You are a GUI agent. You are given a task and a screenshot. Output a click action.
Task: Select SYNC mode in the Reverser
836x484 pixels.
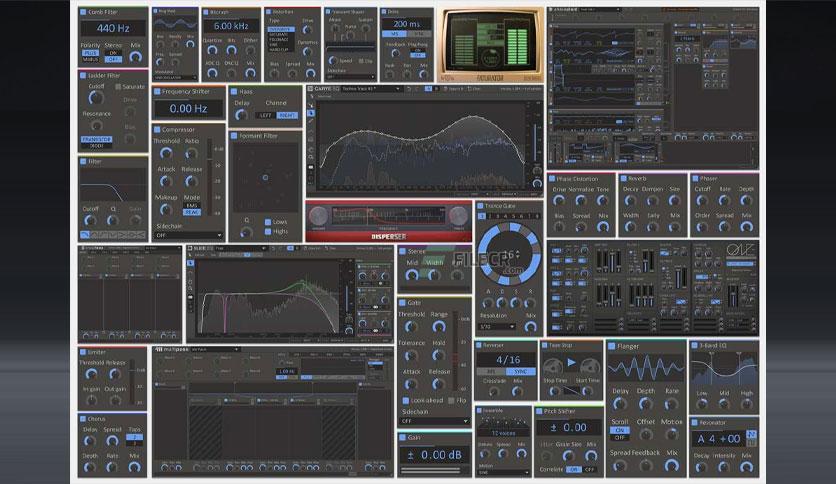pos(518,370)
